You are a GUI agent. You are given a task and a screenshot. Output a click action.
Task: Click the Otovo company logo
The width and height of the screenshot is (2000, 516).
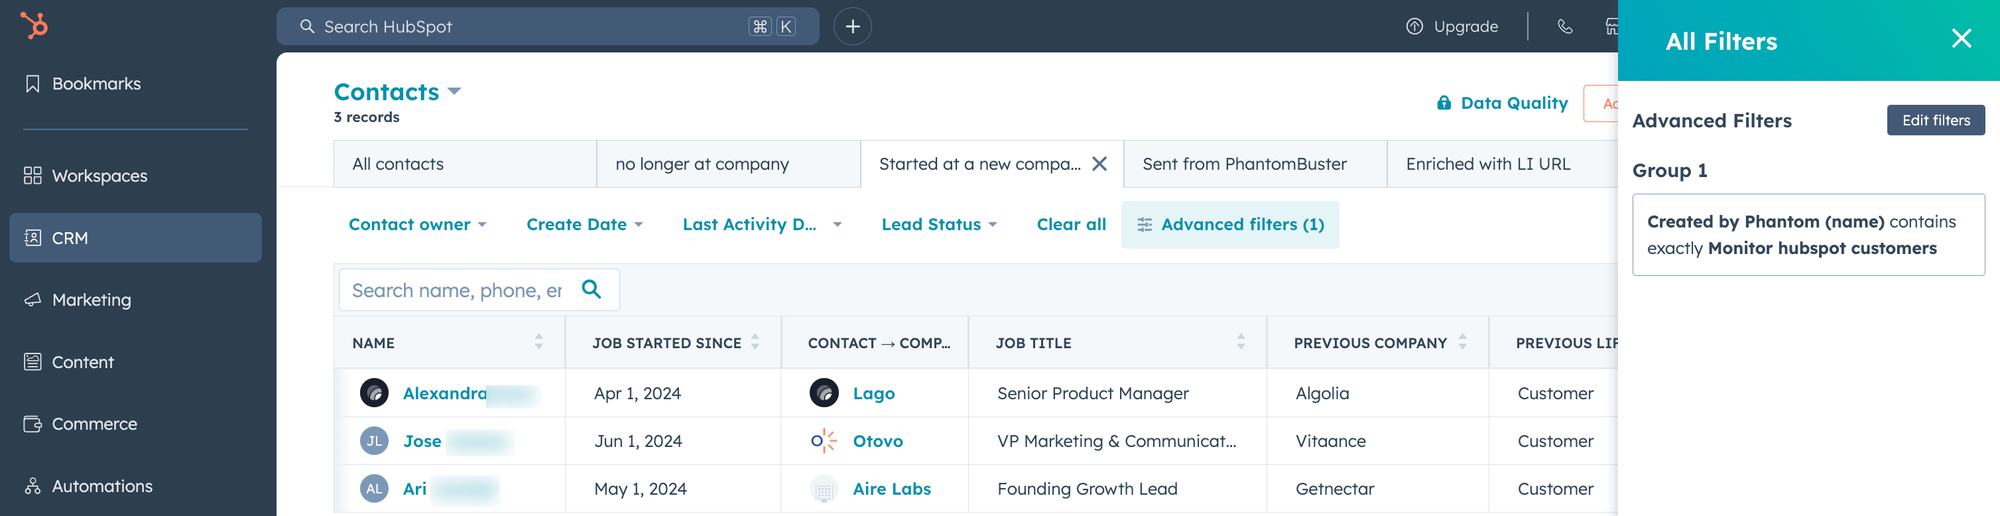coord(824,441)
